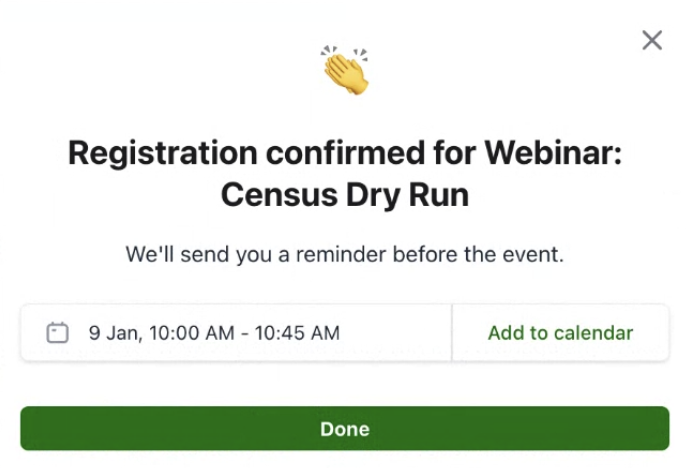Viewport: 686px width, 468px height.
Task: Click the "10:45 AM" end time
Action: 297,333
